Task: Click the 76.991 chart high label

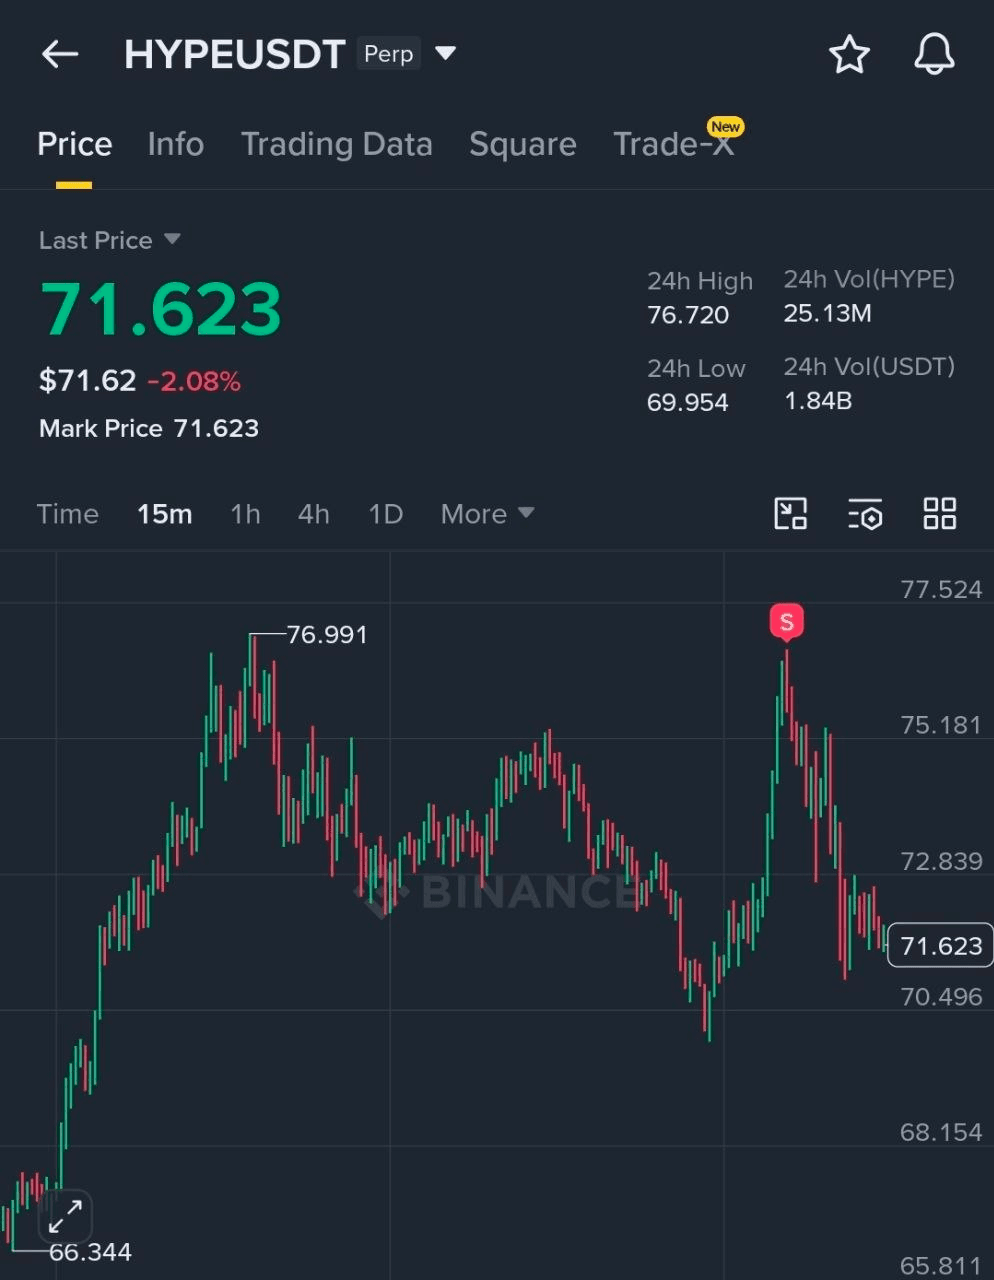Action: (x=327, y=635)
